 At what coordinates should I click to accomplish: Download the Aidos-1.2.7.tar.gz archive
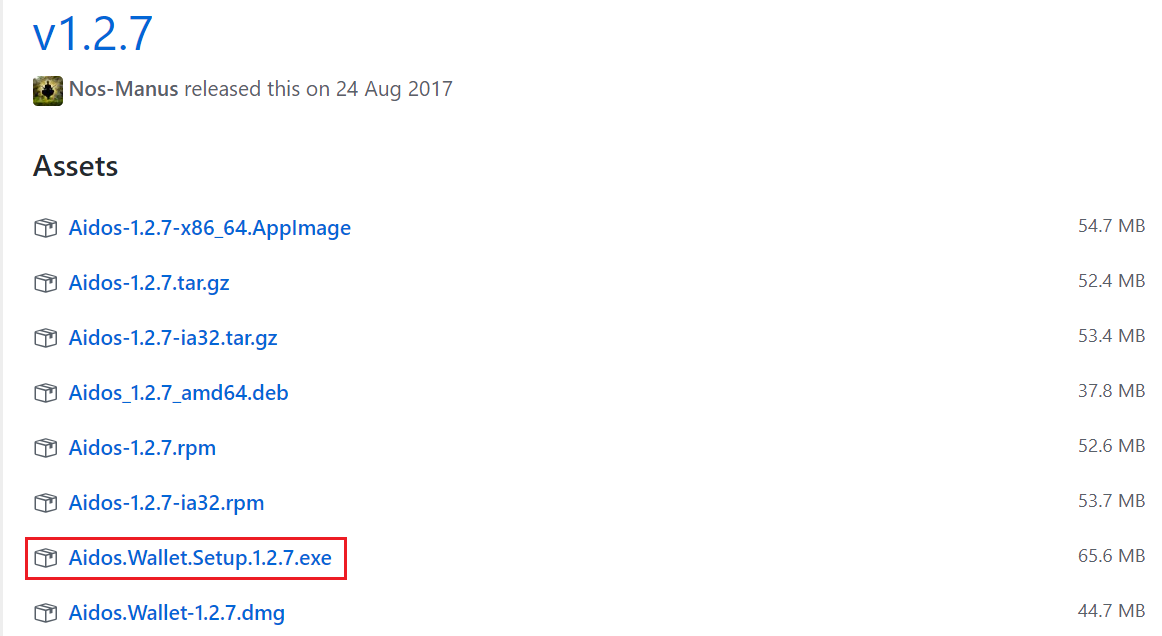click(x=149, y=283)
